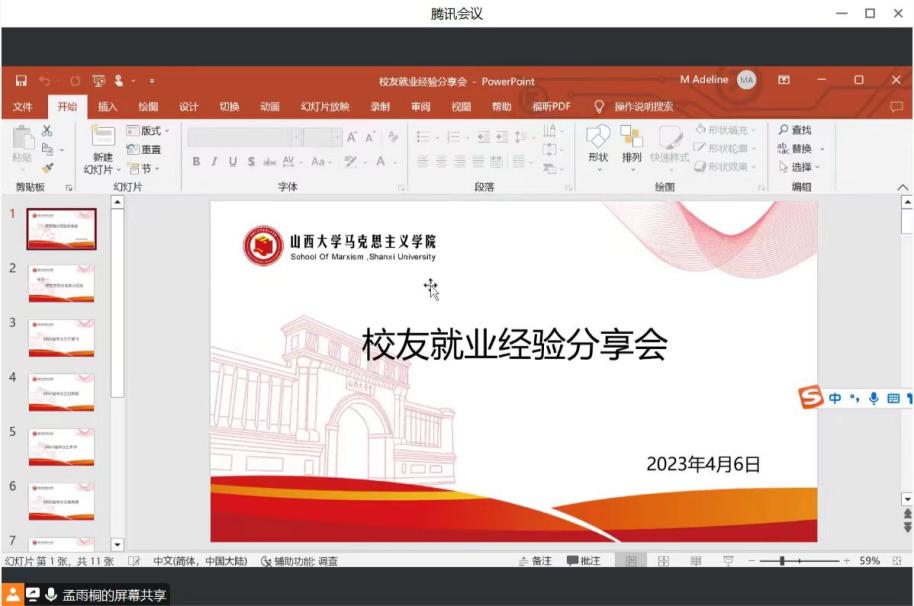
Task: Select the Cut scissors icon
Action: point(47,131)
